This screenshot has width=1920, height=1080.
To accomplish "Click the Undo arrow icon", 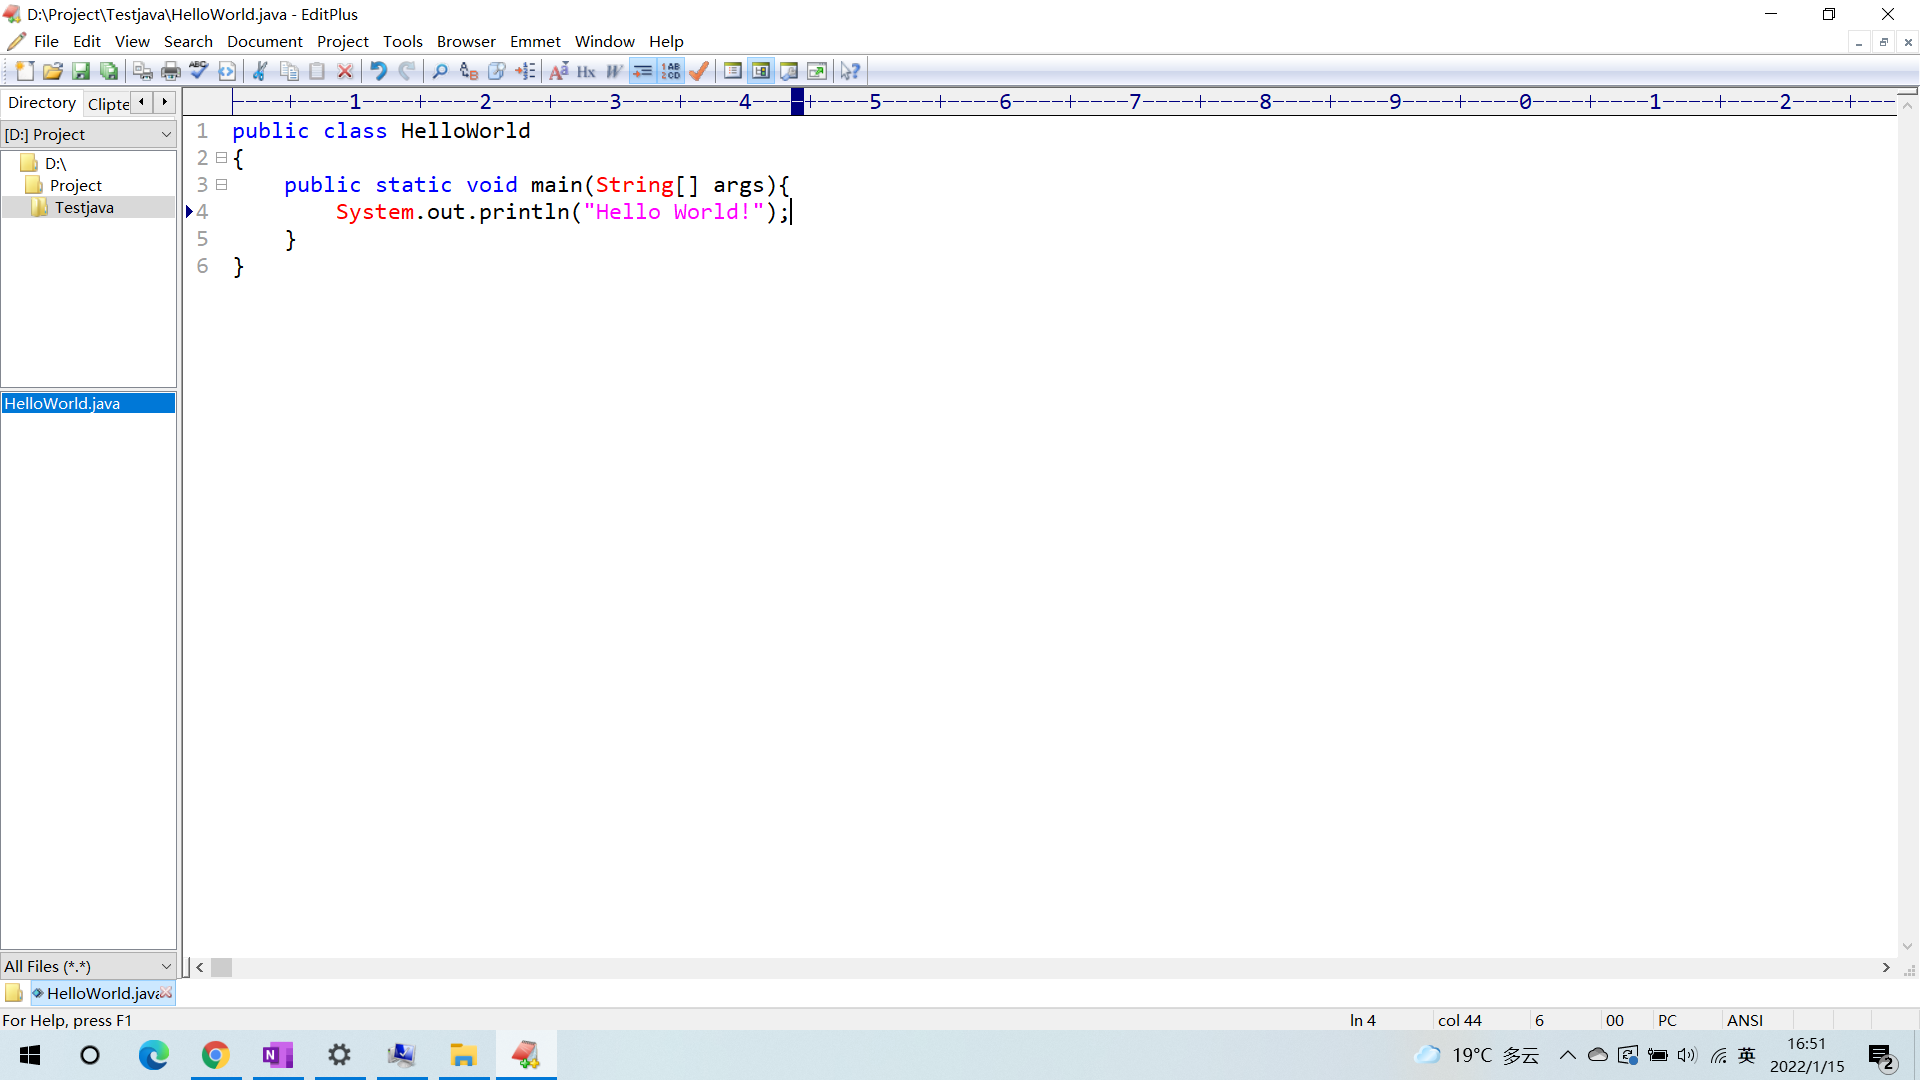I will [x=378, y=71].
